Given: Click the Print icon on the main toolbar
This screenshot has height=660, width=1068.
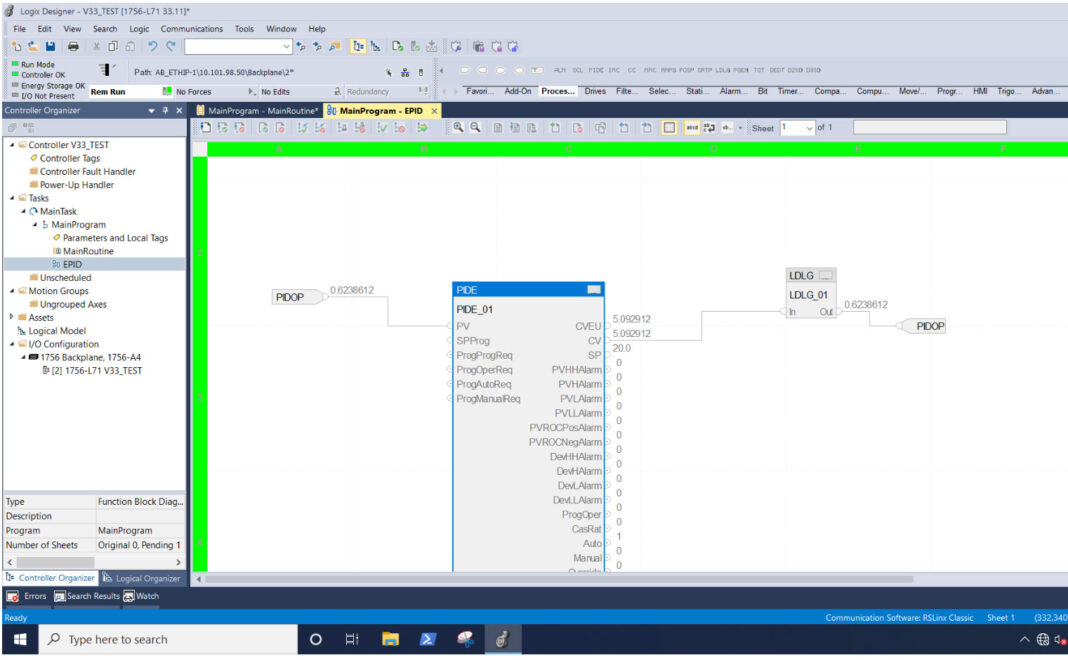Looking at the screenshot, I should 72,46.
